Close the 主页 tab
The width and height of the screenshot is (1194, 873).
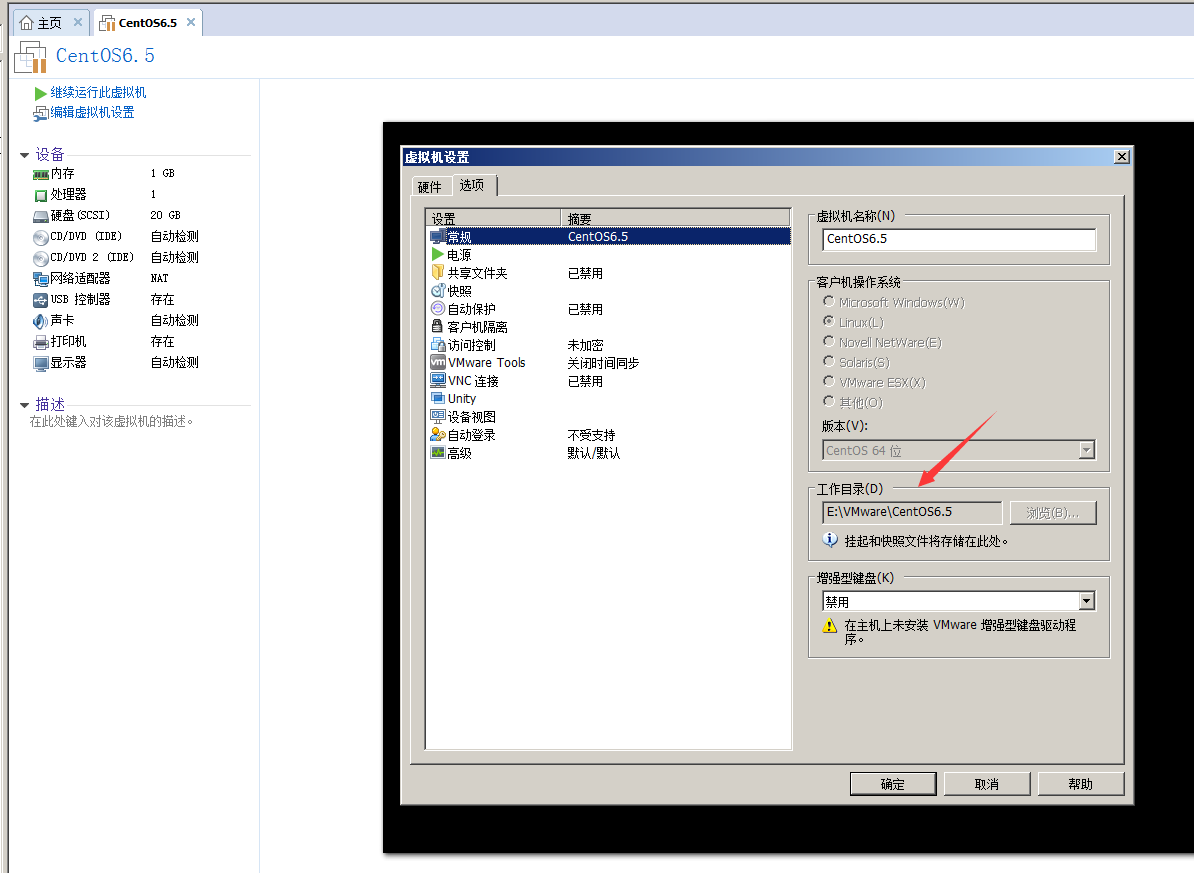pyautogui.click(x=78, y=22)
